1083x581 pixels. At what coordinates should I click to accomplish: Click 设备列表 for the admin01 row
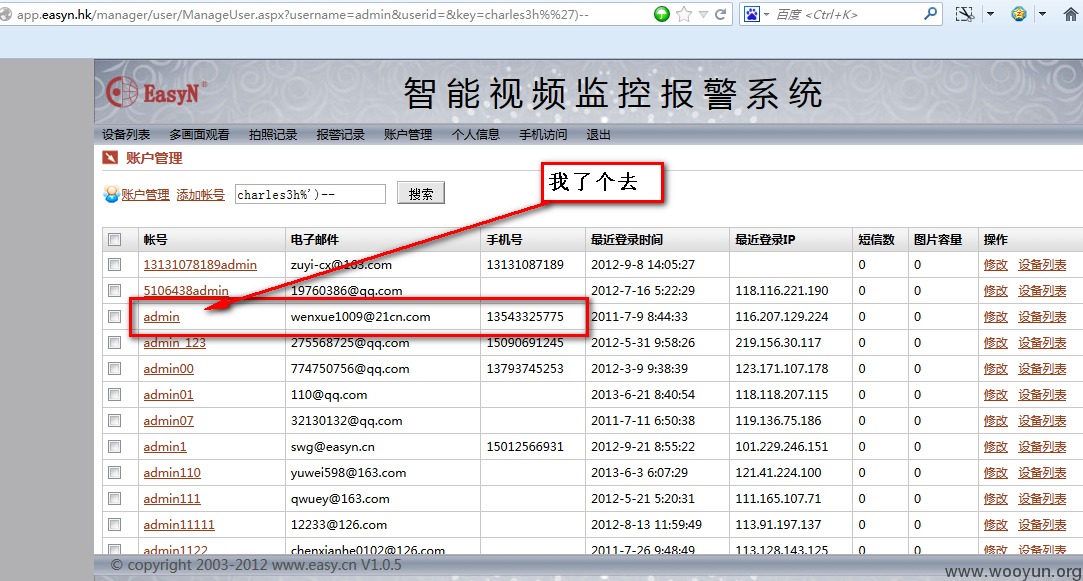point(1042,395)
